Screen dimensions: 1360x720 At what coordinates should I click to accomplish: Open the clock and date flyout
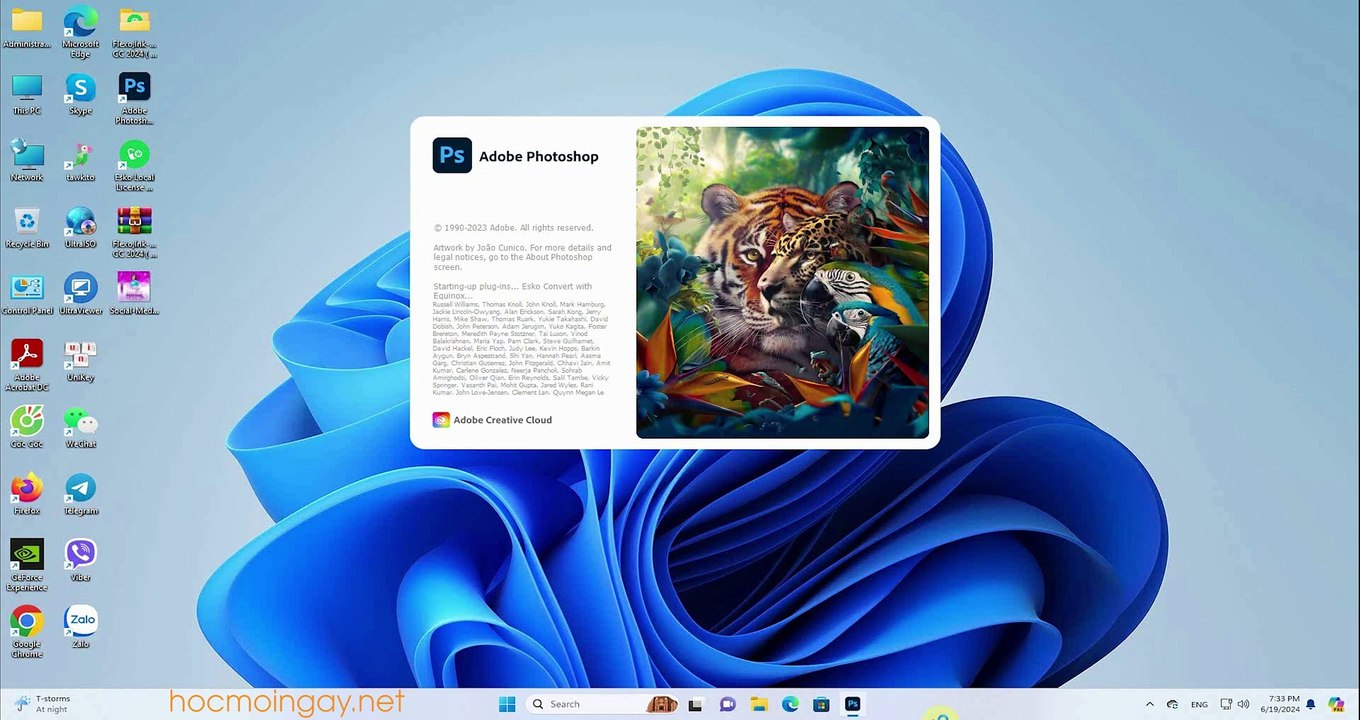tap(1283, 704)
